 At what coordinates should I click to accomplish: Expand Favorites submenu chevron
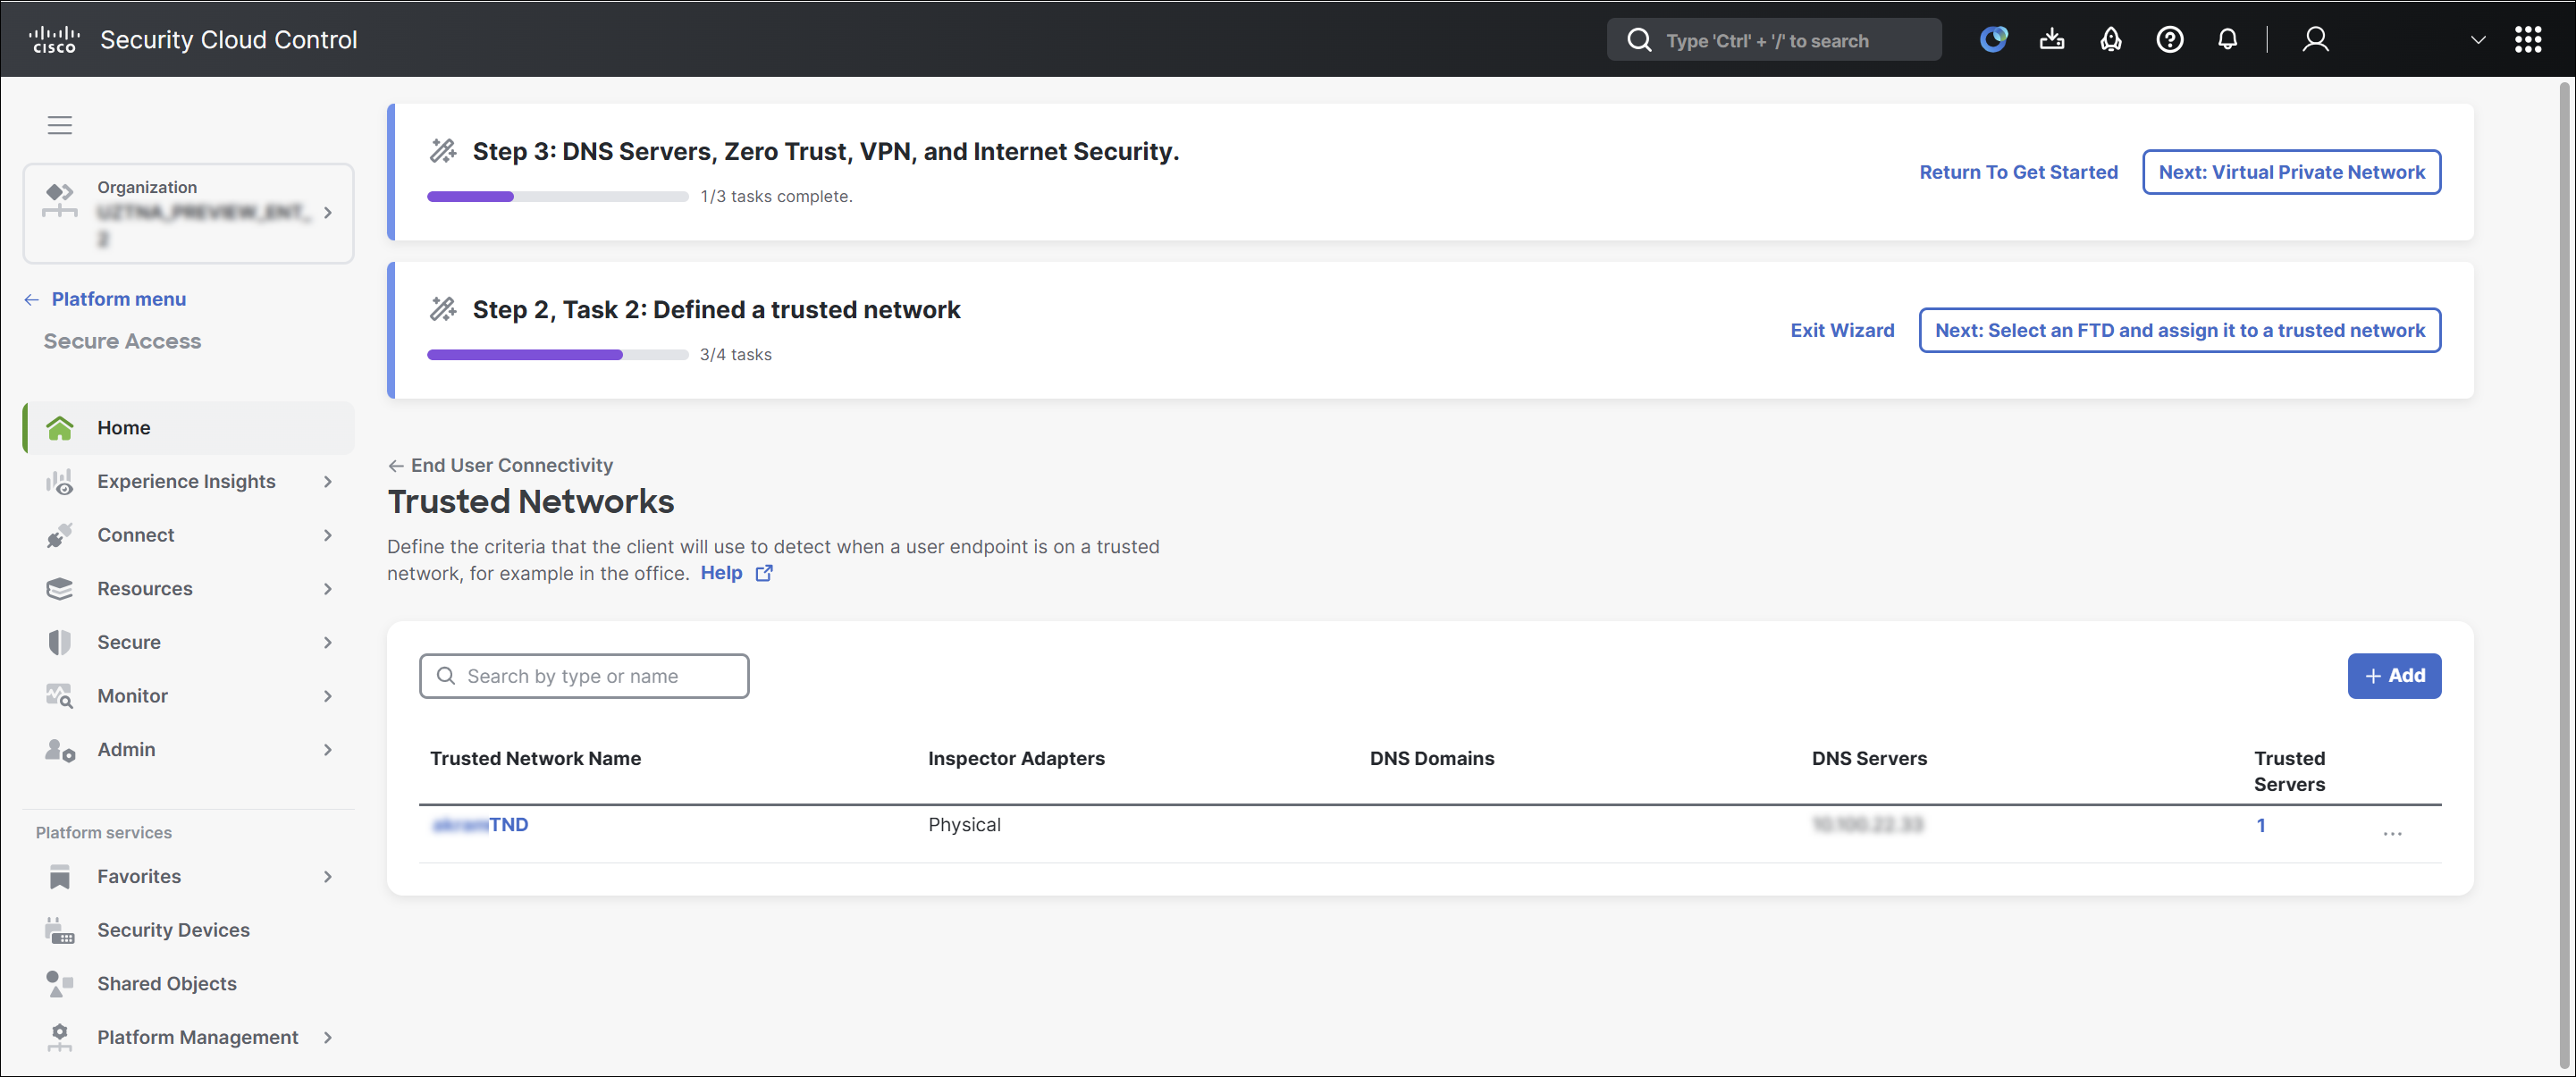327,877
